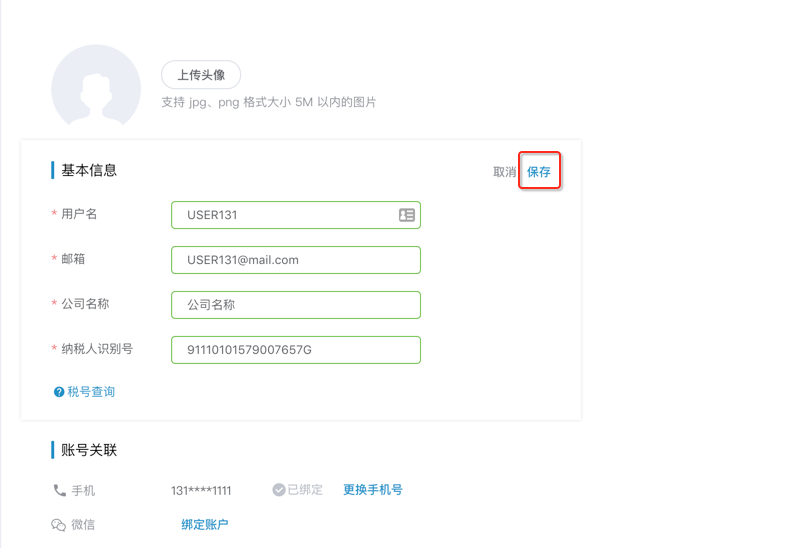
Task: Cancel editing via 取消
Action: [504, 172]
